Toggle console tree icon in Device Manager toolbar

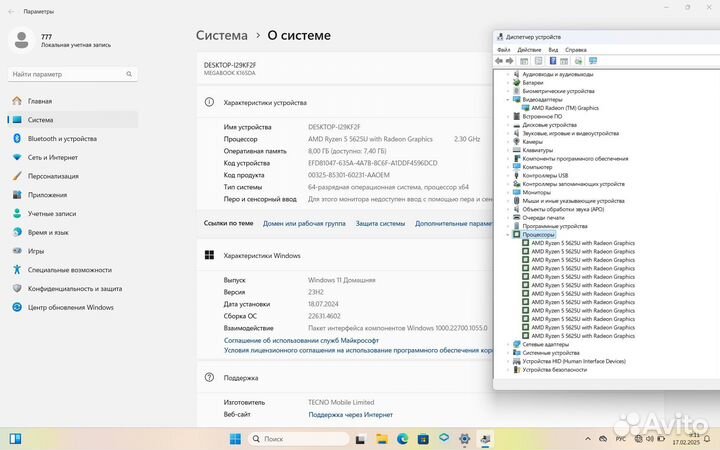coord(524,61)
